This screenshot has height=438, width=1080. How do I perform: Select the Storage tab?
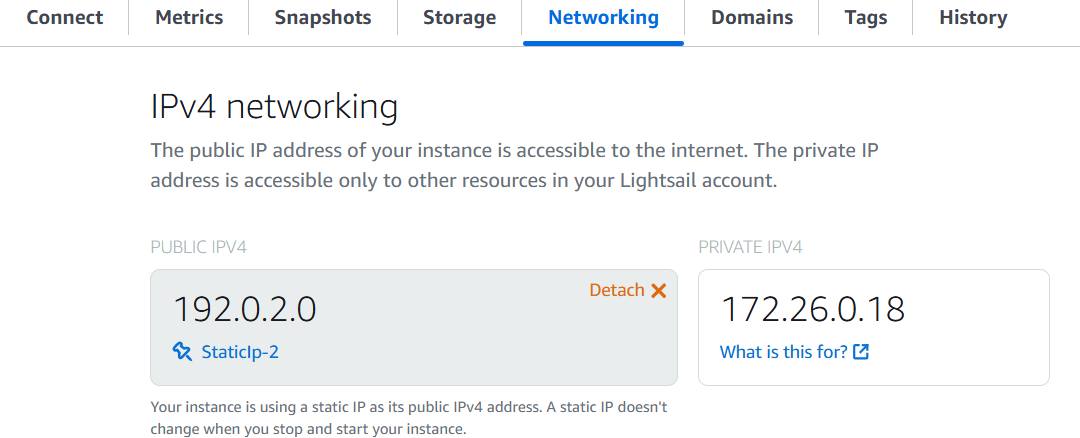click(459, 18)
